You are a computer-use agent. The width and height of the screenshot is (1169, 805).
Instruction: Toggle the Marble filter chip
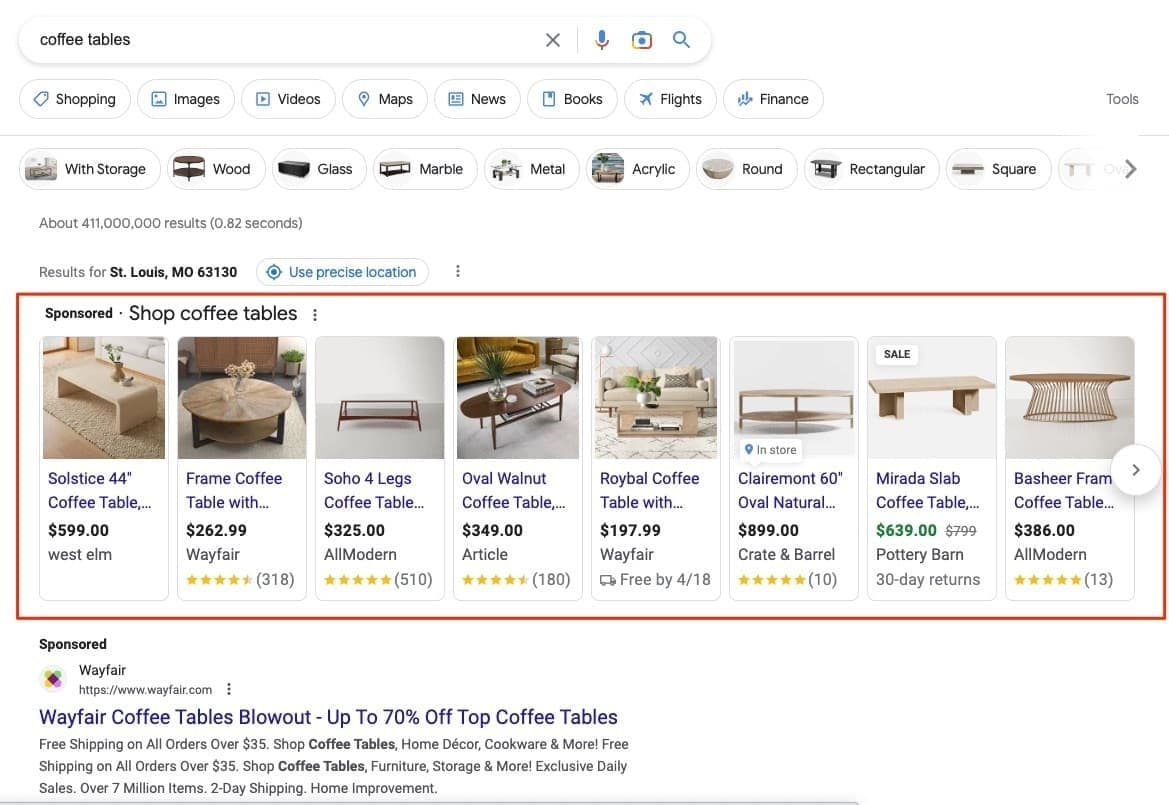(422, 169)
